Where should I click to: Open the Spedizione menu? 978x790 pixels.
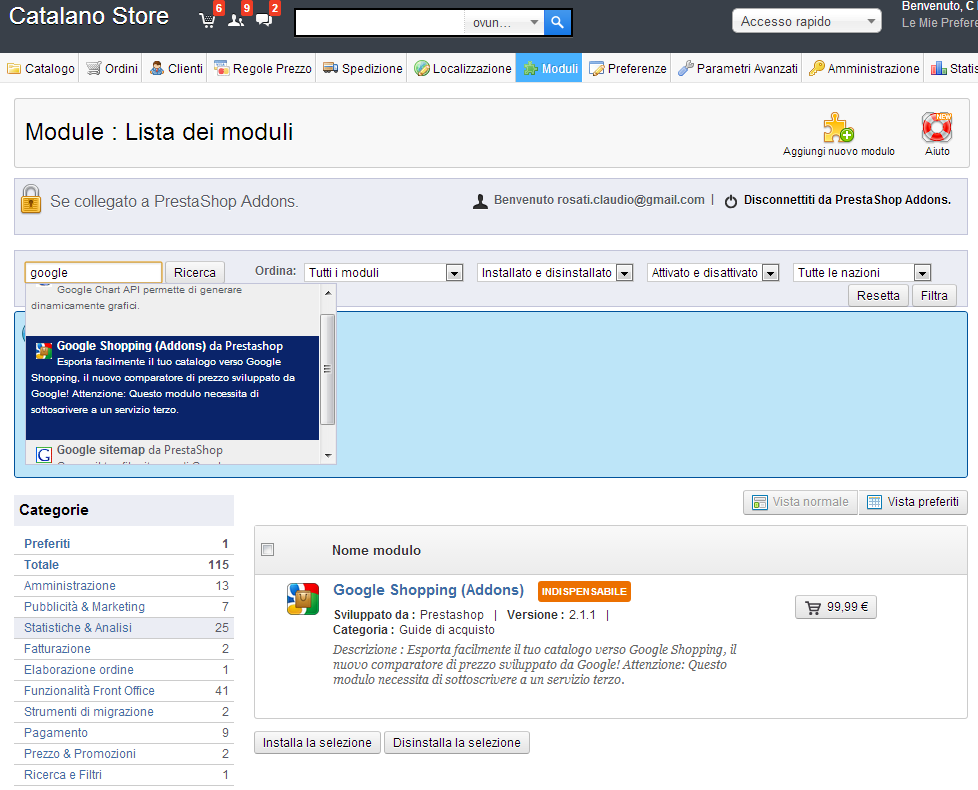(362, 69)
